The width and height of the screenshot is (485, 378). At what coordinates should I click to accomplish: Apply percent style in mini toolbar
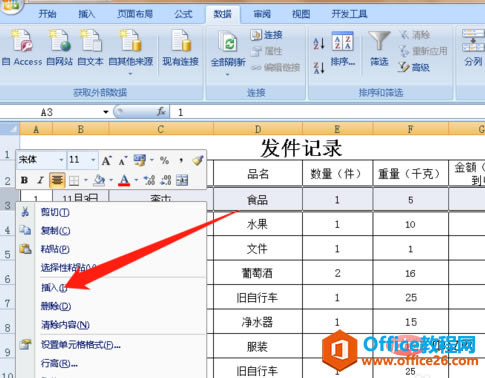[164, 161]
